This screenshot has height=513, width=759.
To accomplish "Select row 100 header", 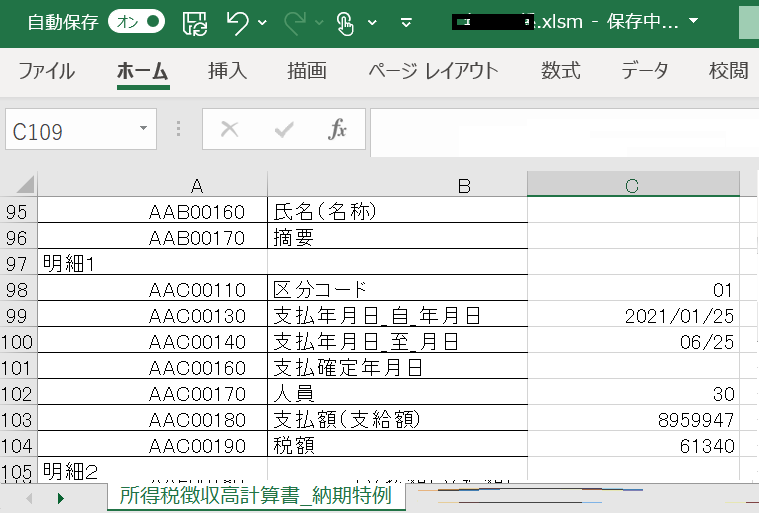I will coord(18,342).
